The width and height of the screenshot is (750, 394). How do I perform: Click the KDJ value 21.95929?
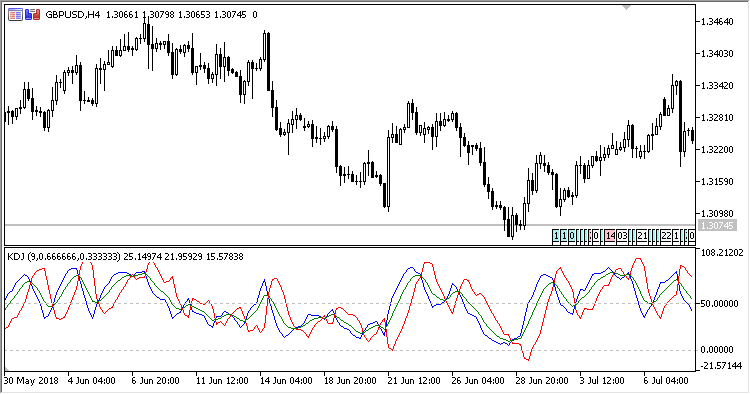click(x=184, y=257)
